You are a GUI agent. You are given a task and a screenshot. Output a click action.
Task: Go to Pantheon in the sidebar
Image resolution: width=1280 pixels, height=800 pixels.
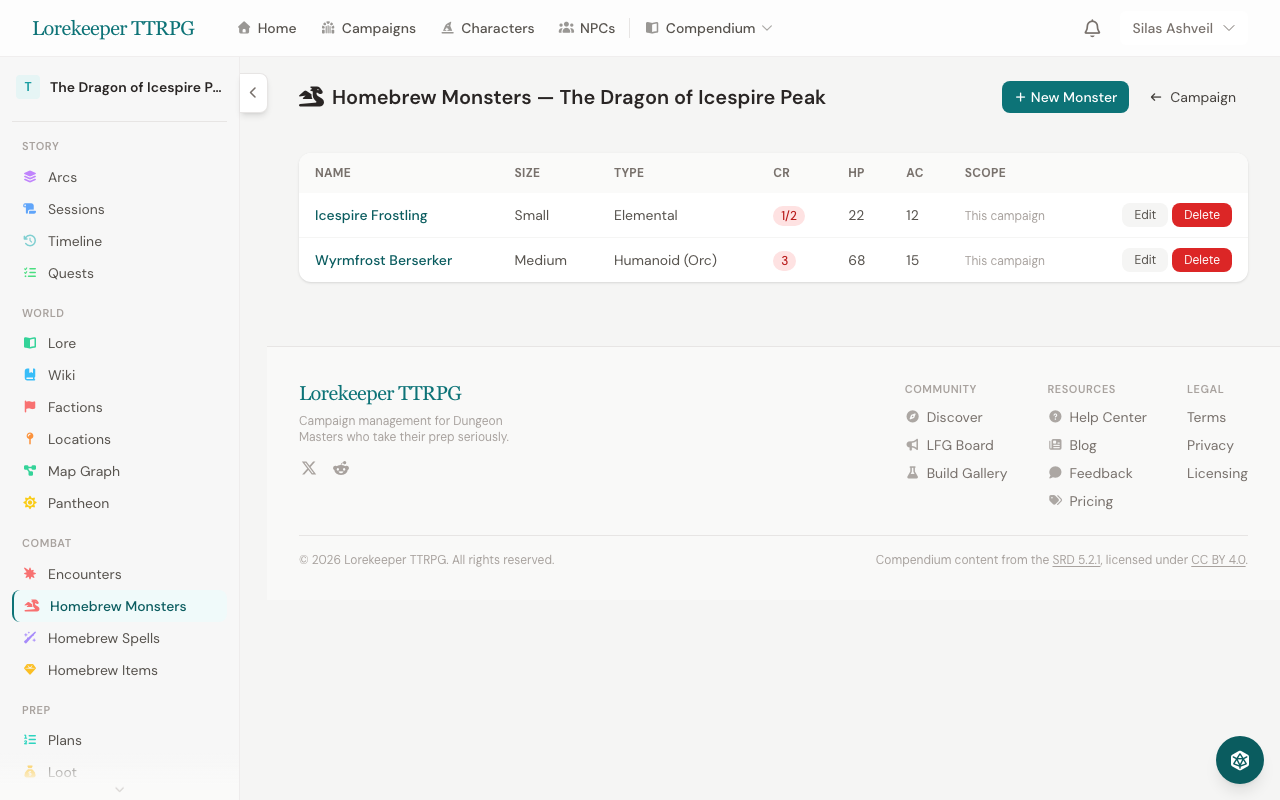pyautogui.click(x=78, y=503)
